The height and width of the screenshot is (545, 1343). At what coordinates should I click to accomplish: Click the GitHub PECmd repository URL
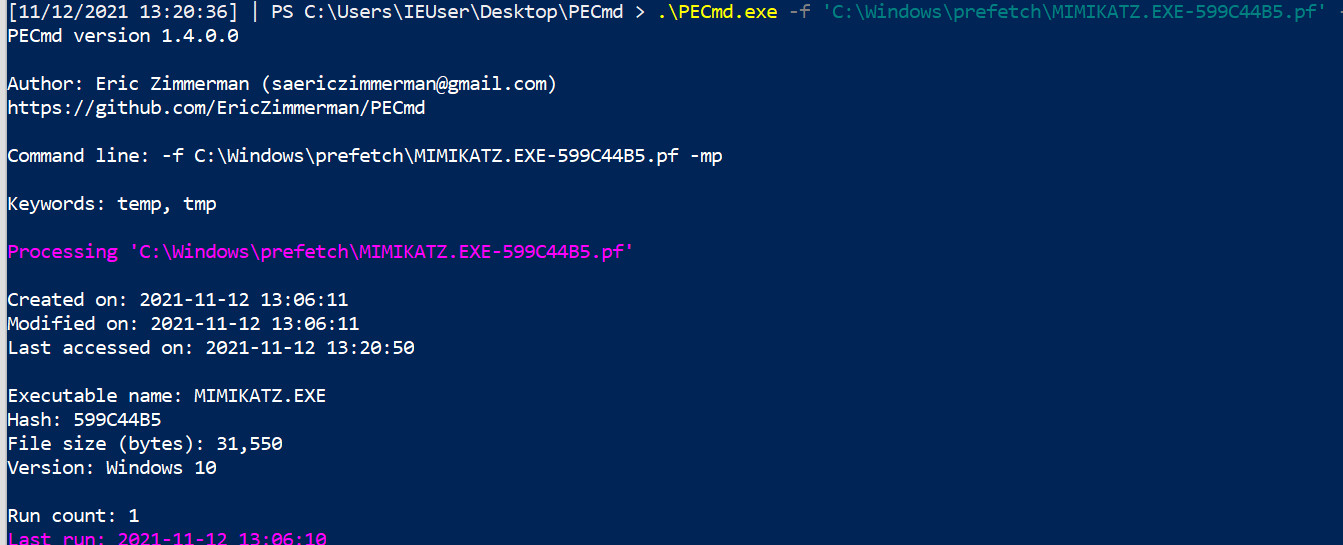[216, 108]
